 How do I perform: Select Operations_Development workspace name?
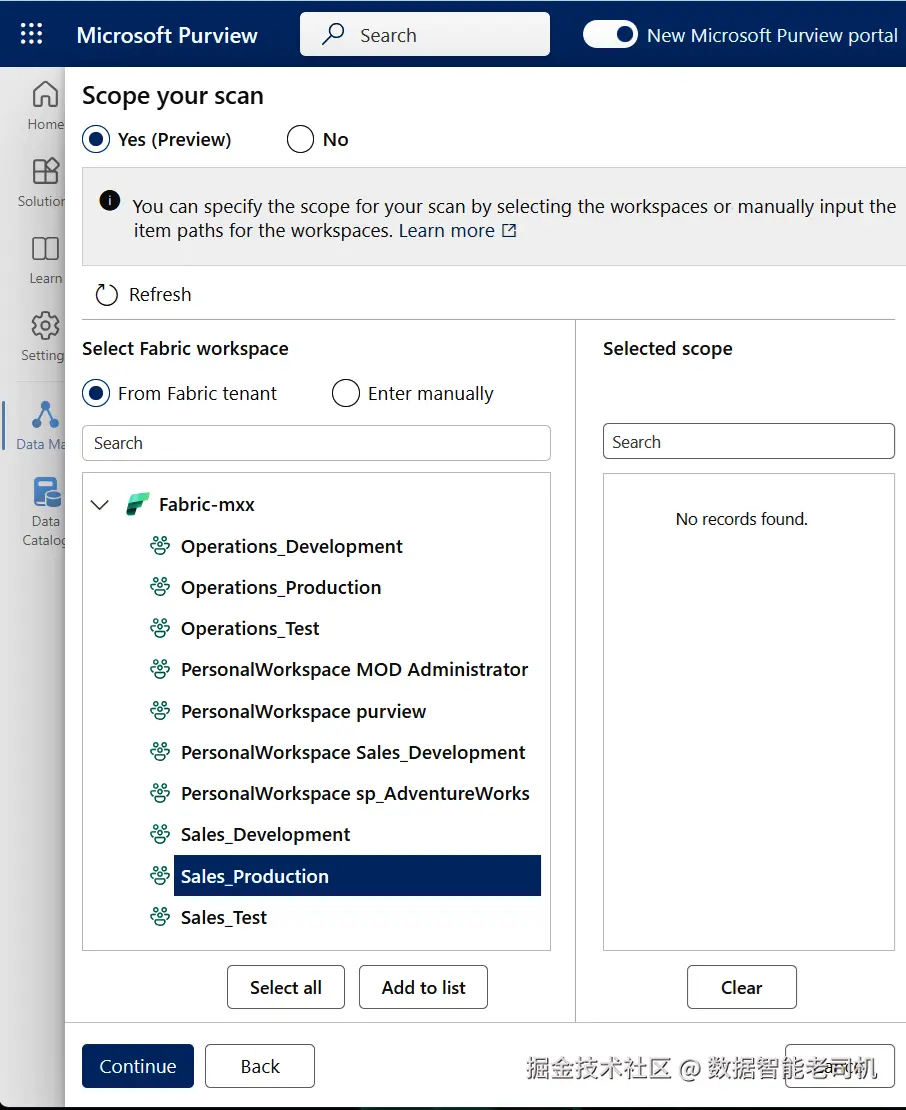[292, 547]
